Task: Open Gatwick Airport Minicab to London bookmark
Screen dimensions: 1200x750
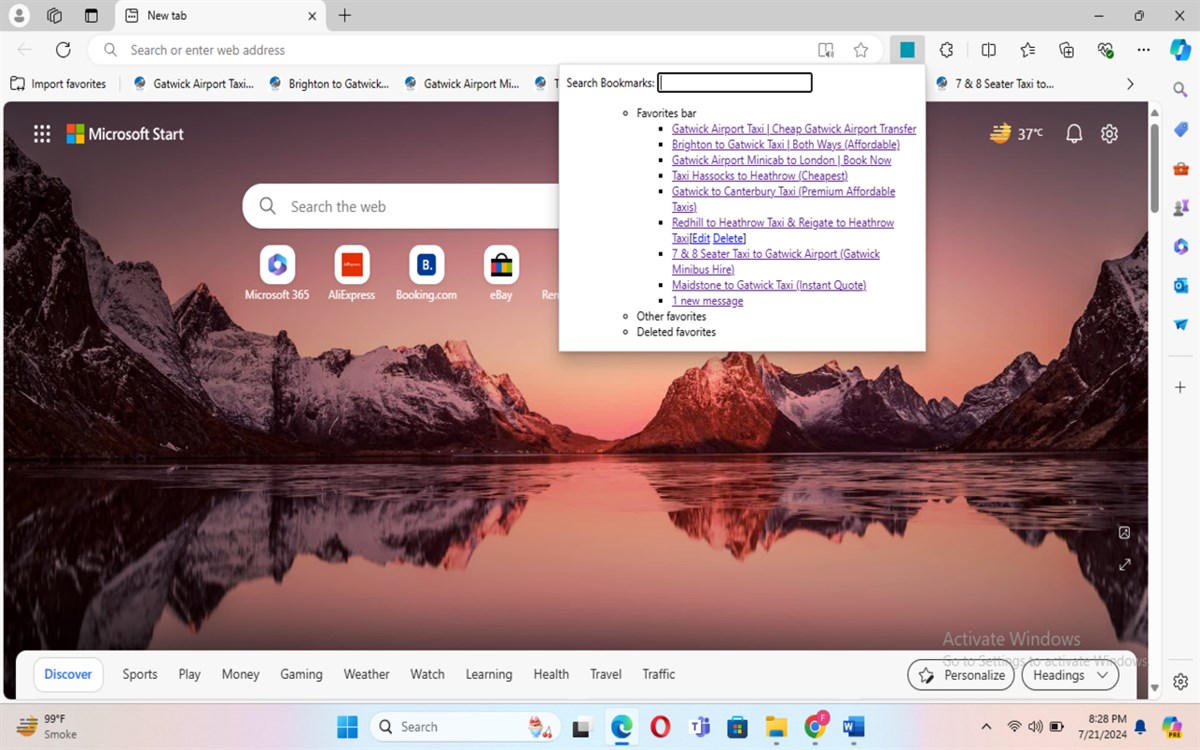Action: (781, 160)
